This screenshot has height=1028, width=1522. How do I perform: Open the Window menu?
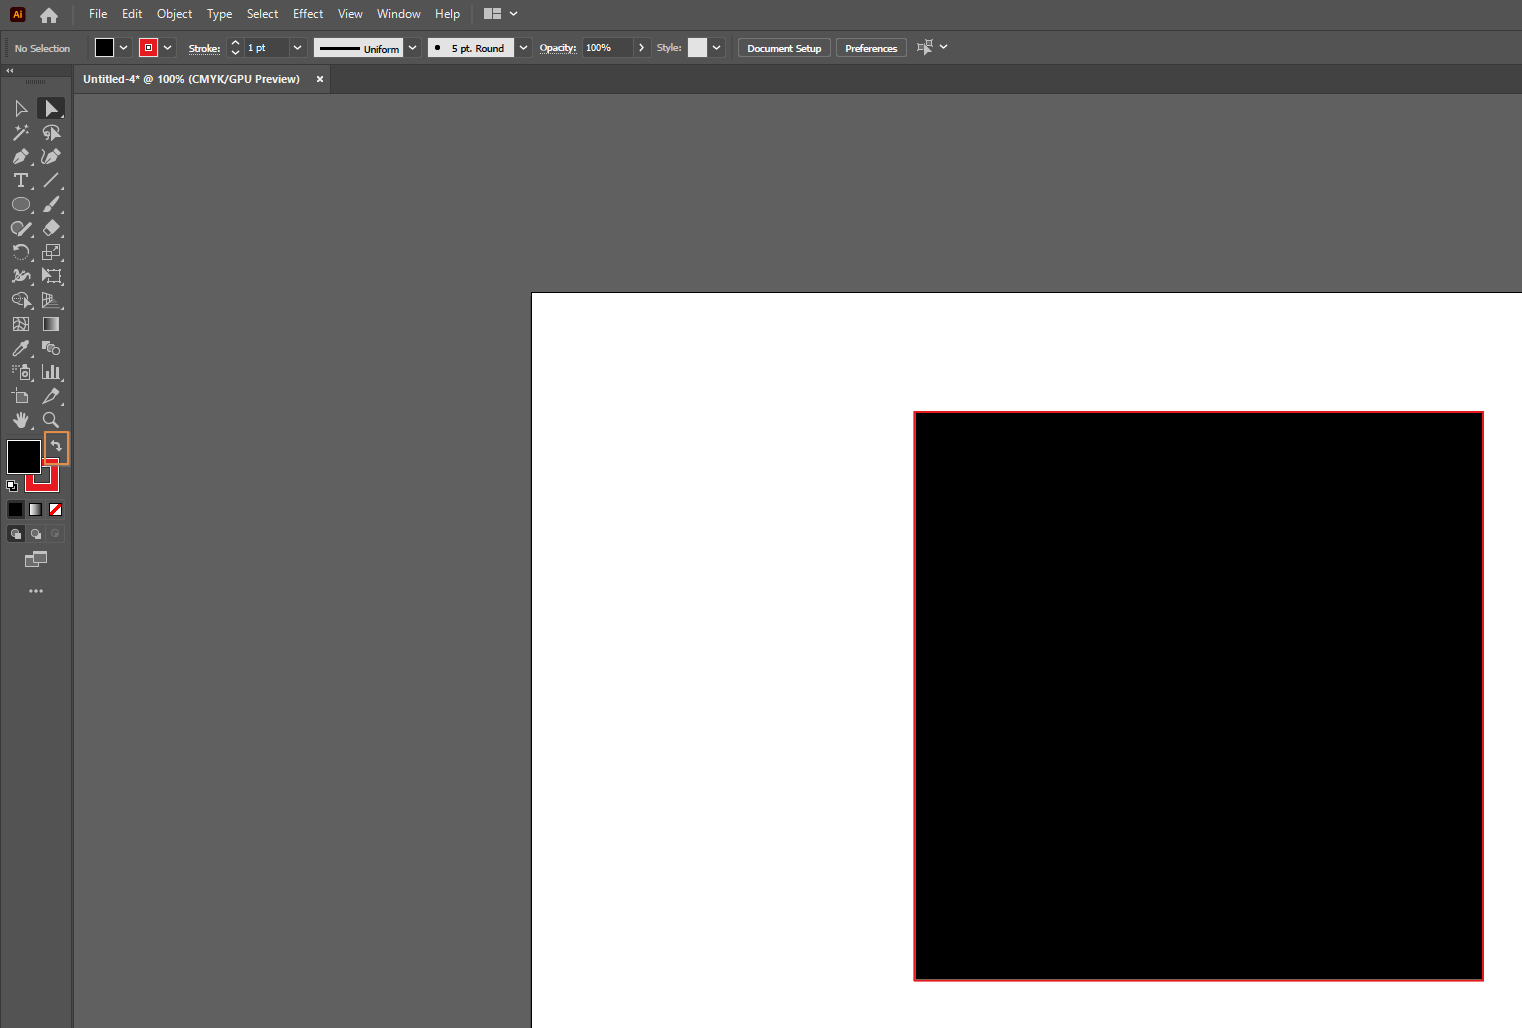point(398,14)
